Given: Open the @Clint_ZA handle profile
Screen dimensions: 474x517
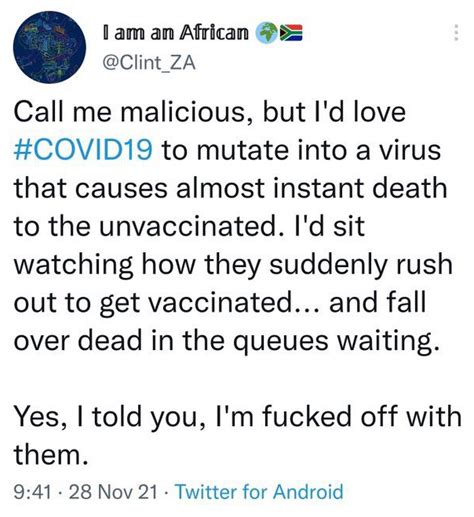Looking at the screenshot, I should [x=149, y=62].
